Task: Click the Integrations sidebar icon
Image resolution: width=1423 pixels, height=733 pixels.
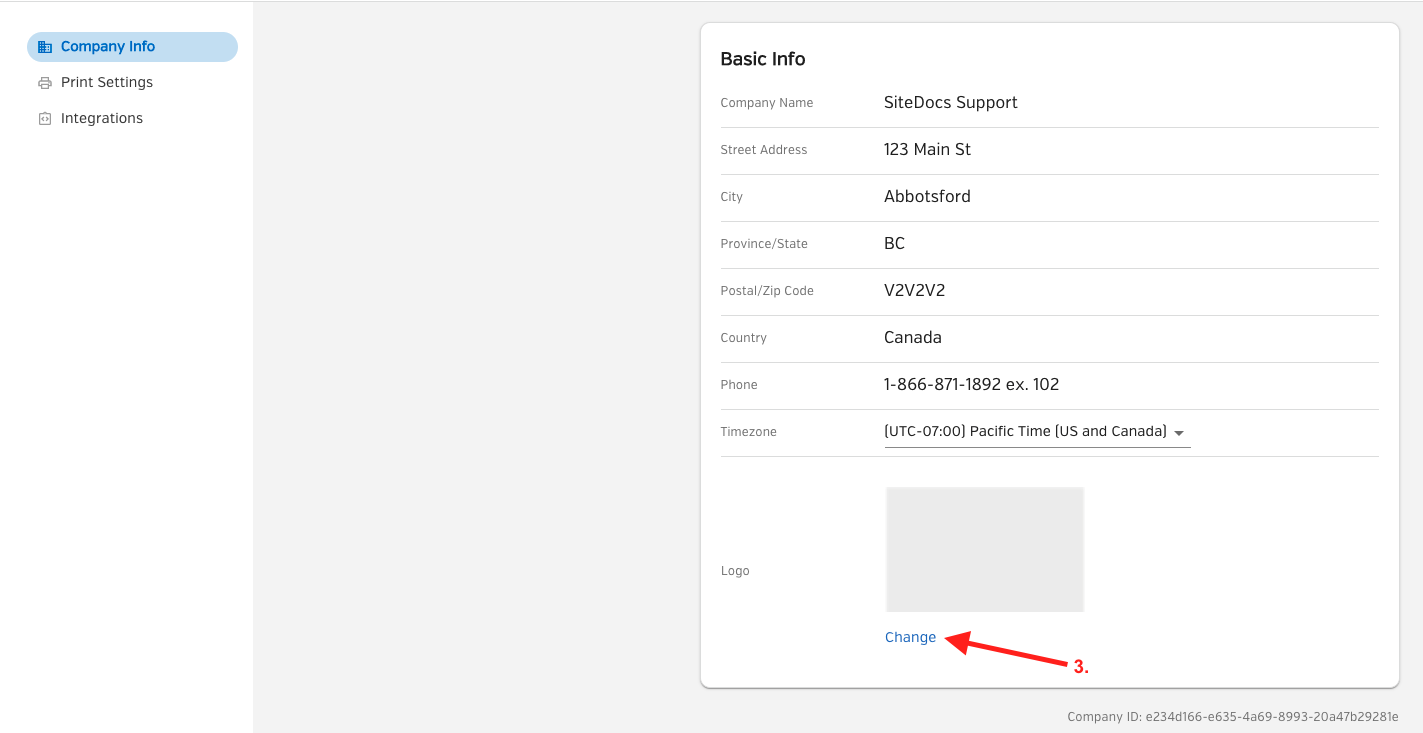Action: click(x=45, y=119)
